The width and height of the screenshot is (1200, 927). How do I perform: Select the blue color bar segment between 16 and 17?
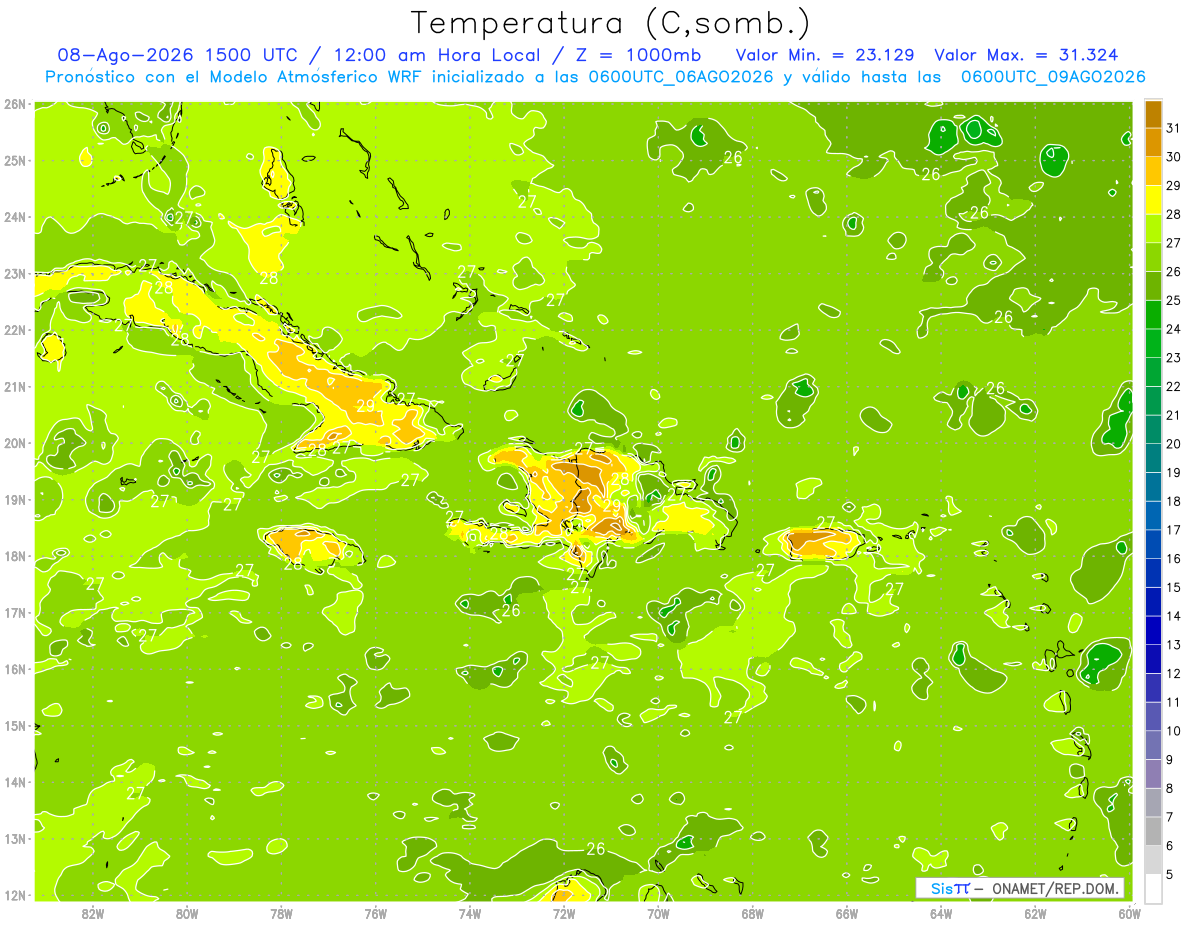pyautogui.click(x=1153, y=545)
